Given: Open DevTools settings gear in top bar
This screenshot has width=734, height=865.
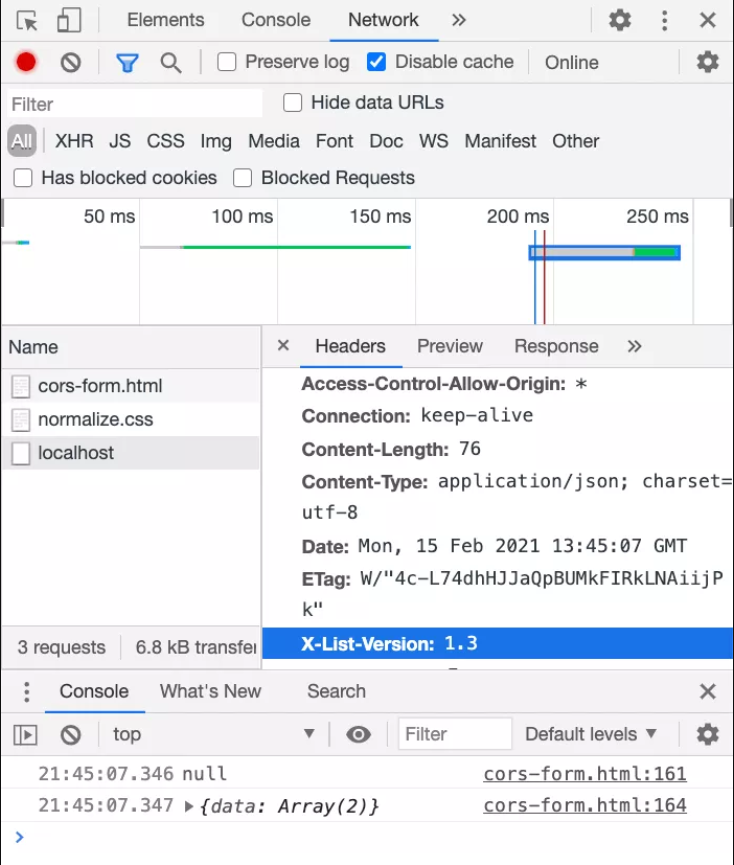Looking at the screenshot, I should pyautogui.click(x=620, y=20).
